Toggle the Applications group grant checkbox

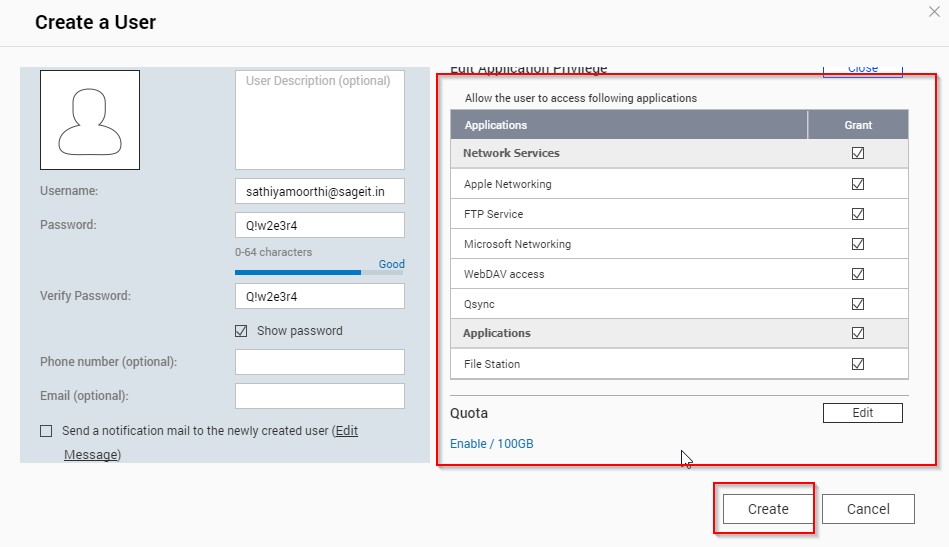857,334
